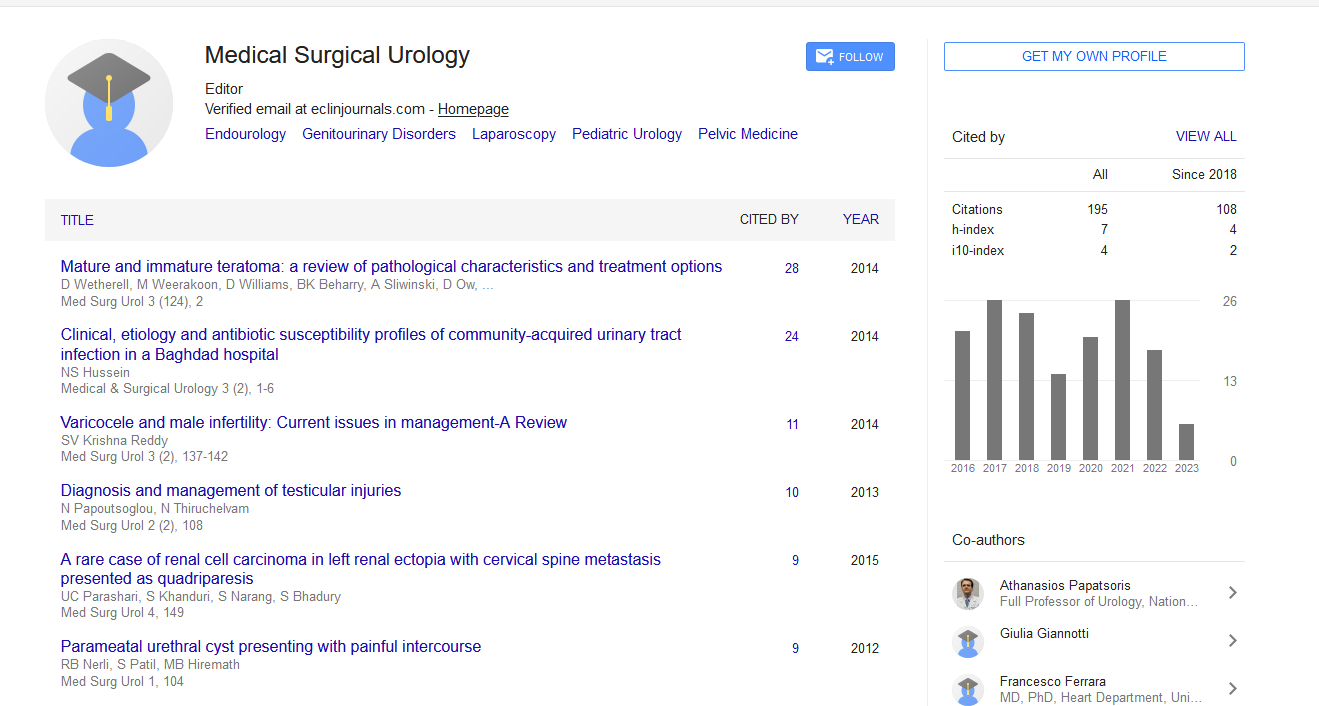Click Giulia Giannotti avatar icon
The height and width of the screenshot is (706, 1319).
coord(967,641)
